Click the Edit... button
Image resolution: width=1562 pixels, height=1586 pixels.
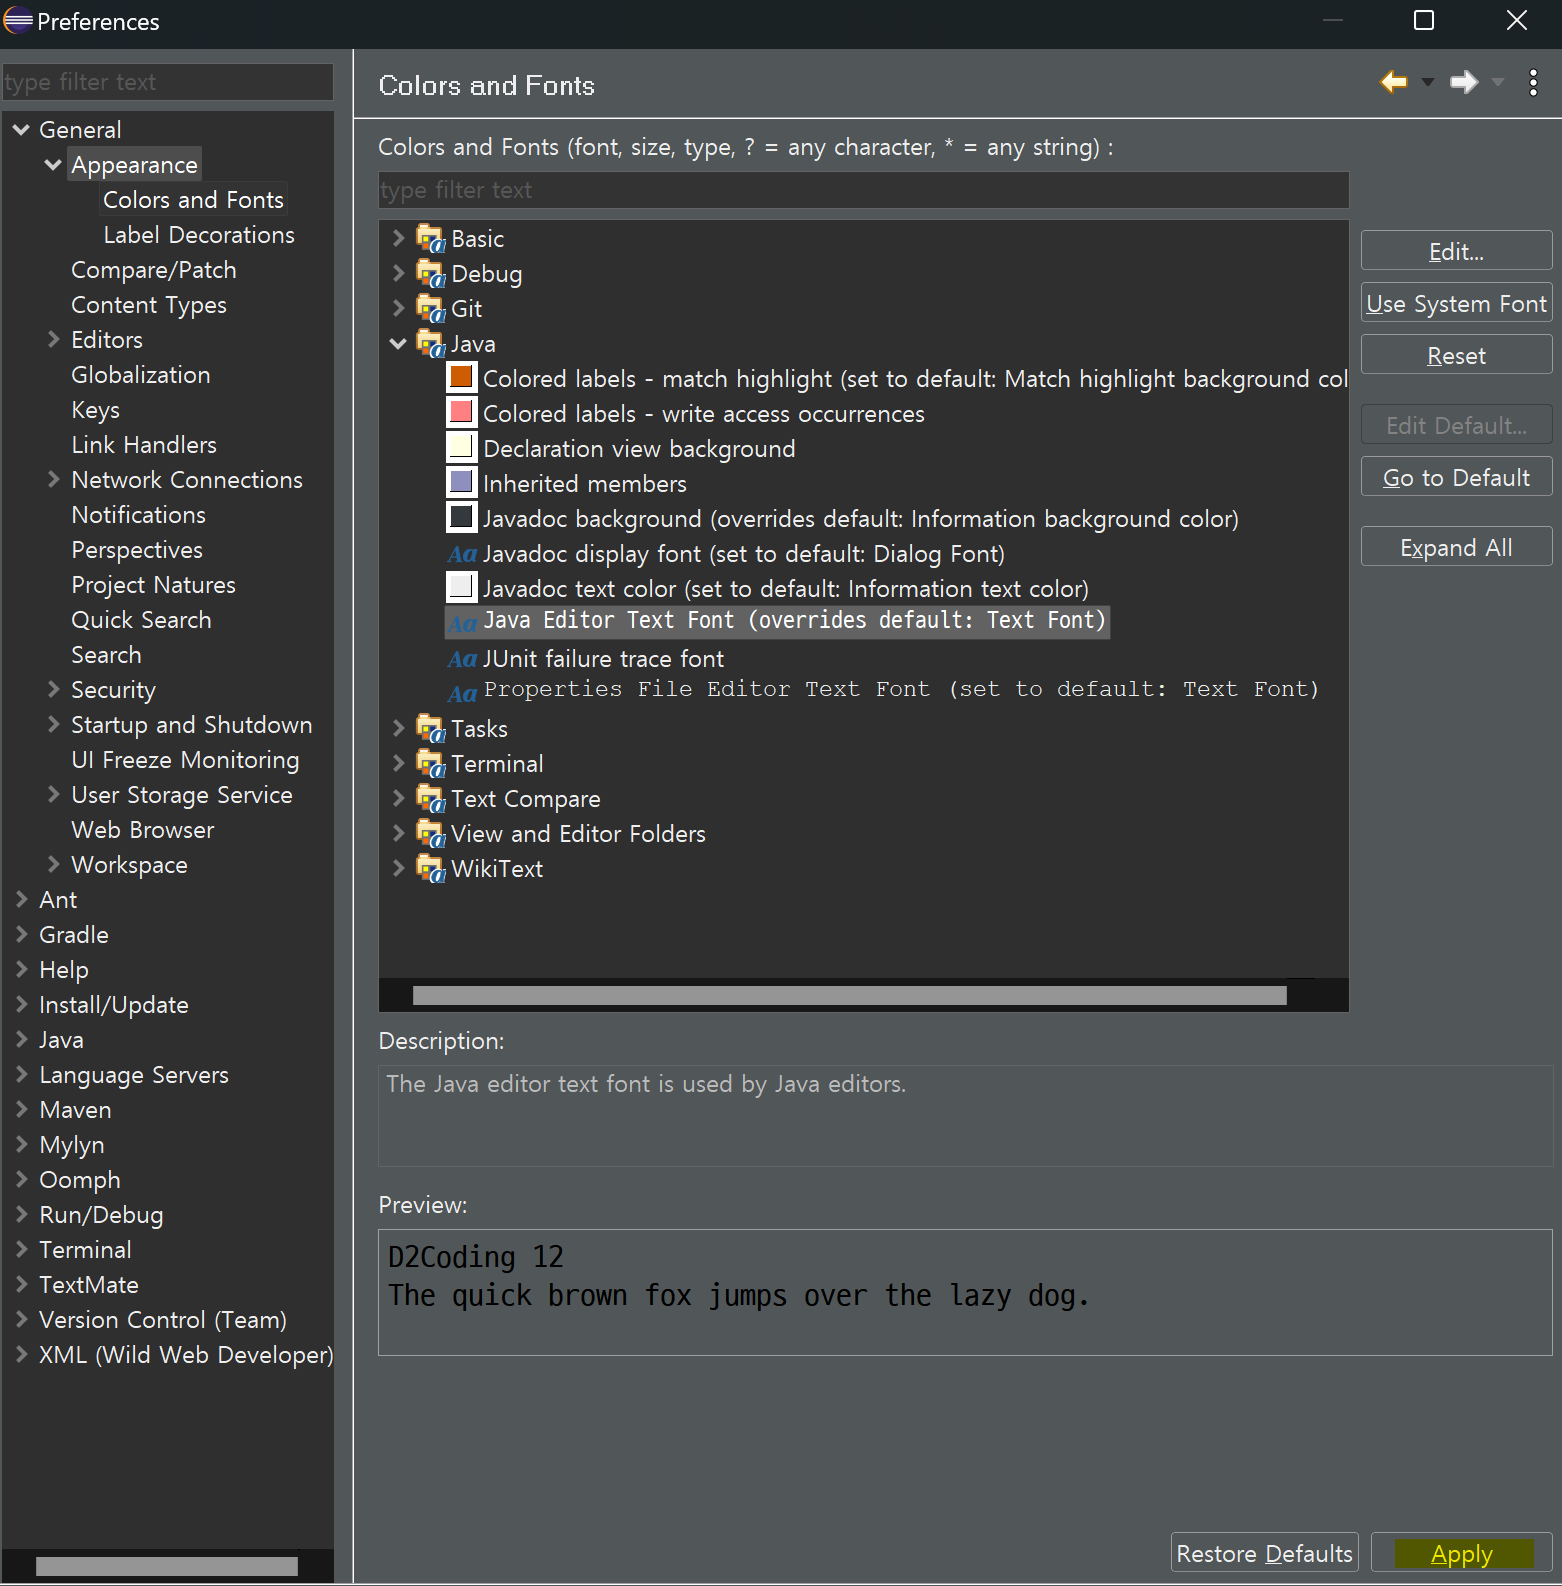point(1456,251)
